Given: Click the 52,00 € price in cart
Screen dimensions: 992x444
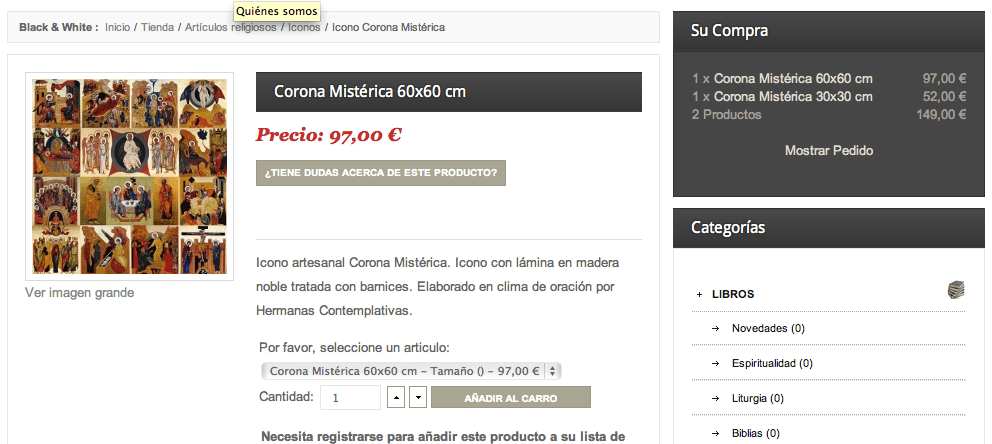Looking at the screenshot, I should point(945,97).
